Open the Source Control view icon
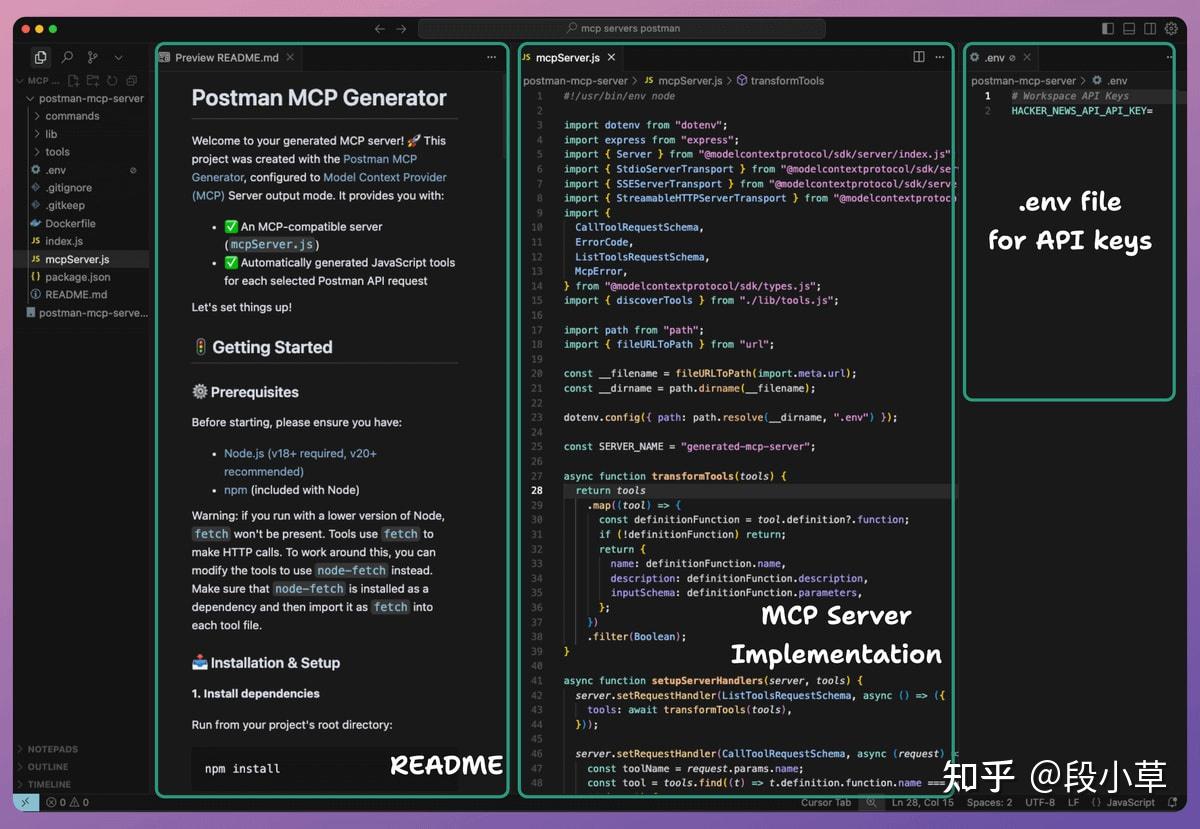Image resolution: width=1200 pixels, height=829 pixels. pyautogui.click(x=93, y=58)
